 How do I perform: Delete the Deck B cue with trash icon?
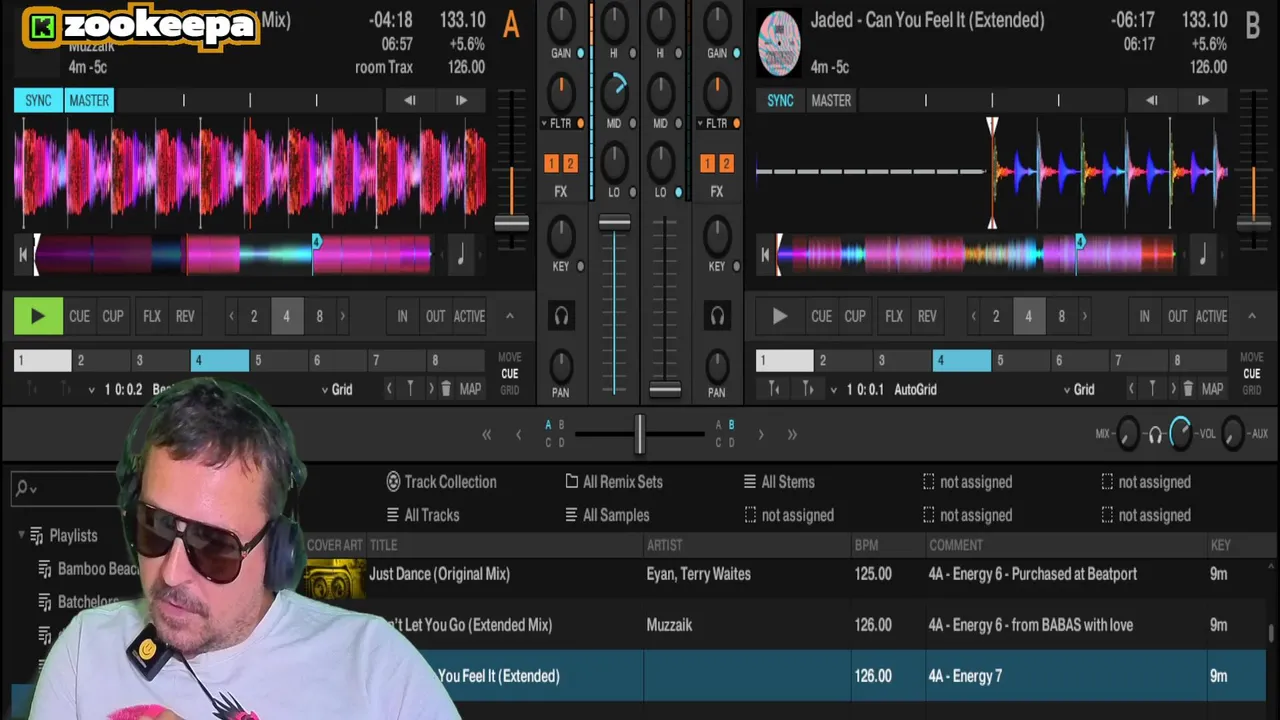click(x=1188, y=389)
